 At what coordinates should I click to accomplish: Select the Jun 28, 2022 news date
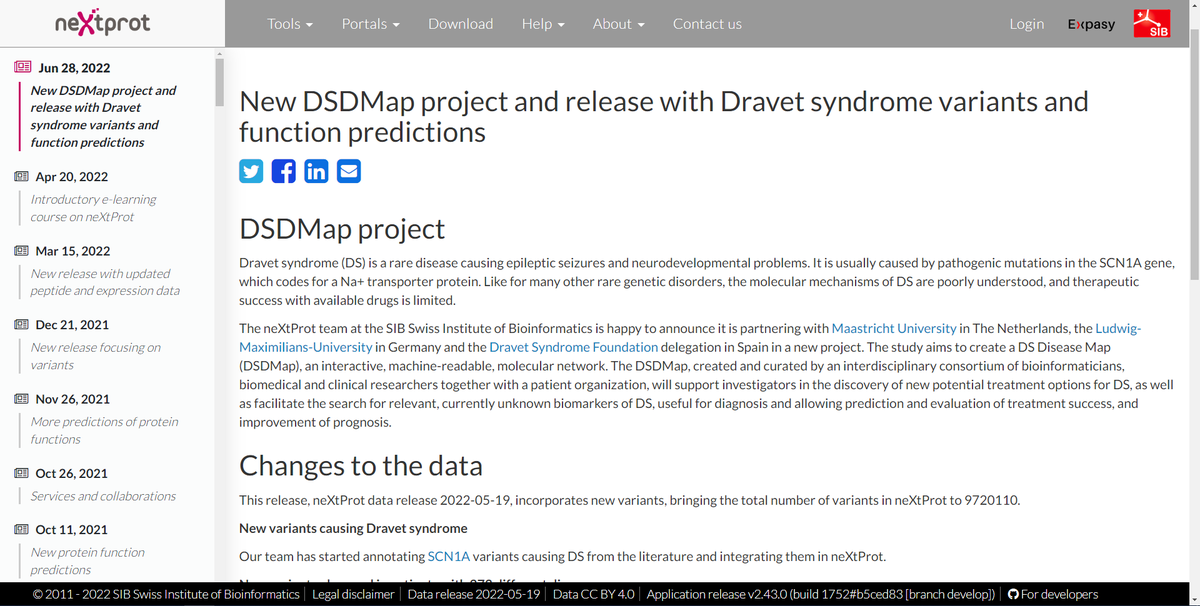[74, 68]
